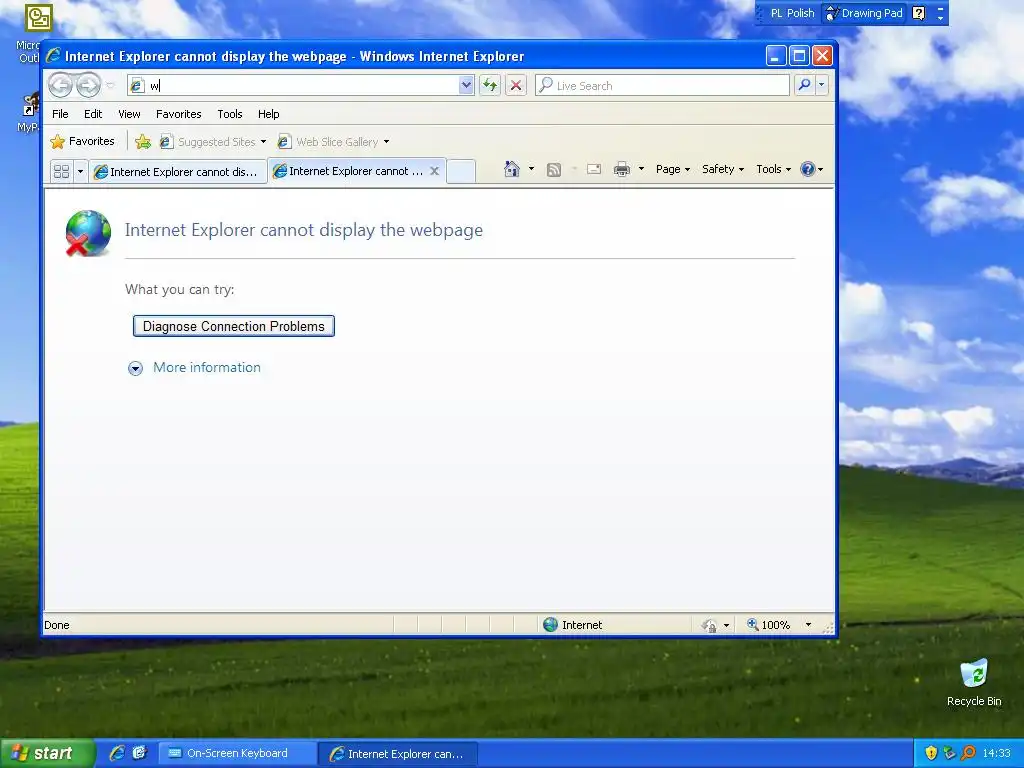This screenshot has height=768, width=1024.
Task: Open the Safety command menu
Action: coord(723,169)
